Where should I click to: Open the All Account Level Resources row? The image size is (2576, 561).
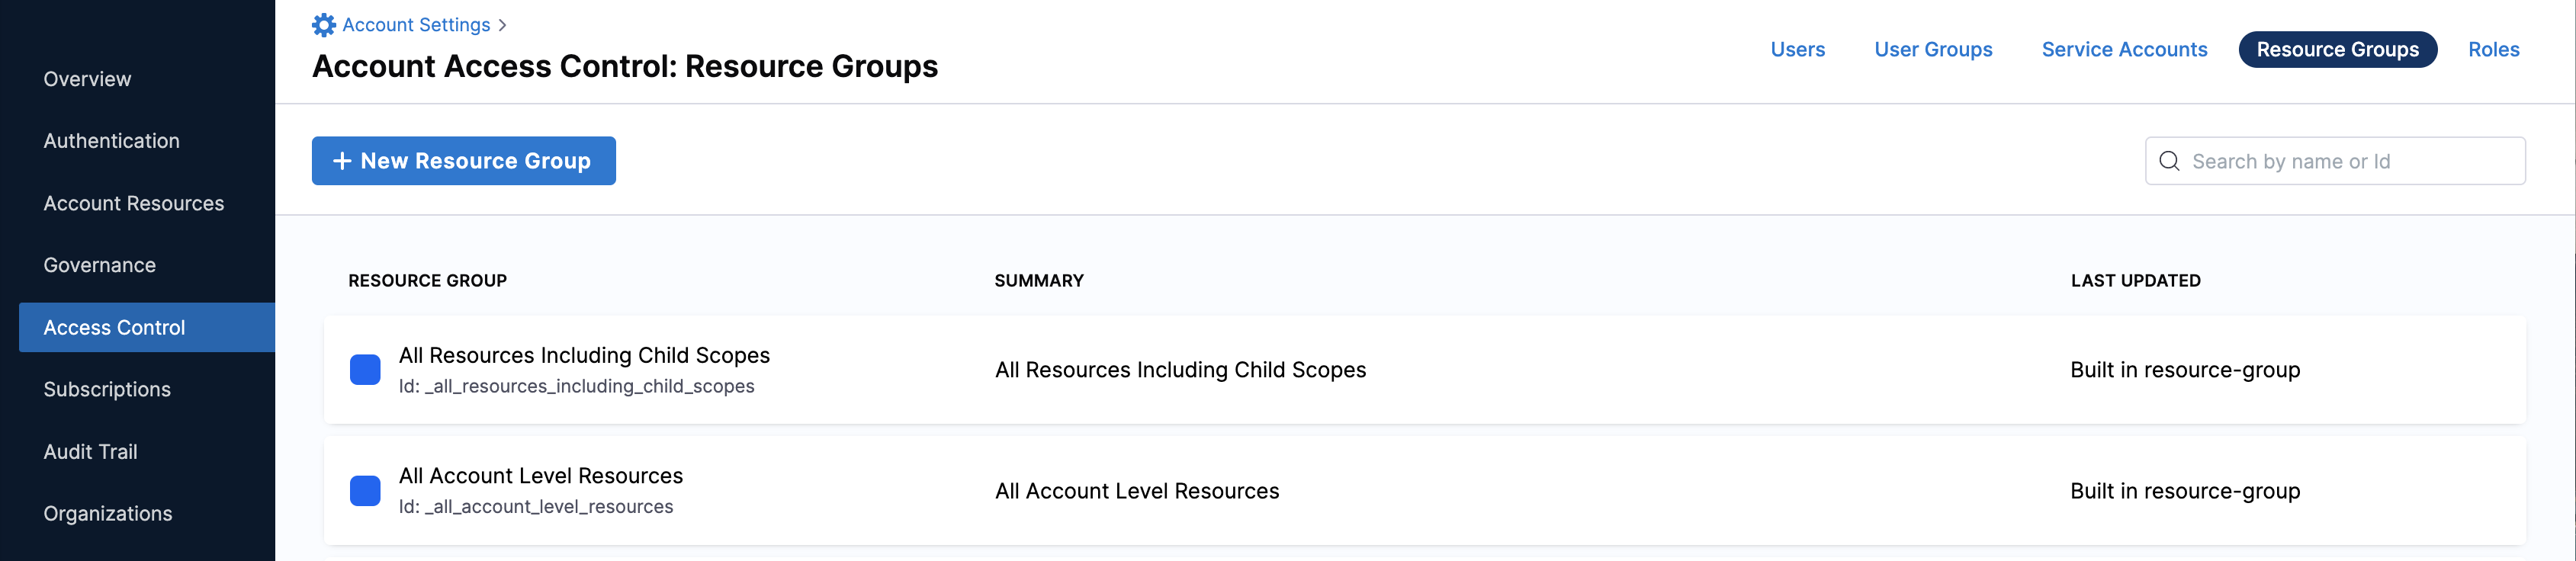(1424, 491)
